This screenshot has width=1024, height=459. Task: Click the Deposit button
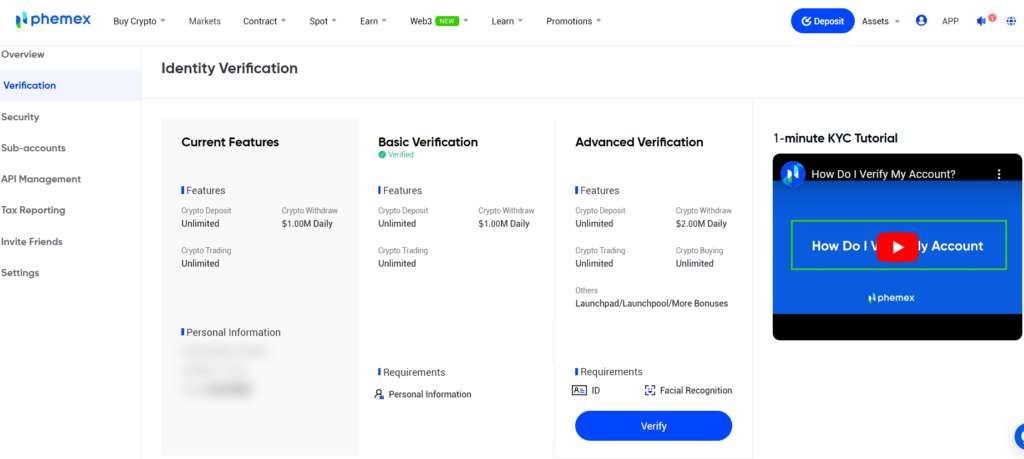pyautogui.click(x=822, y=21)
